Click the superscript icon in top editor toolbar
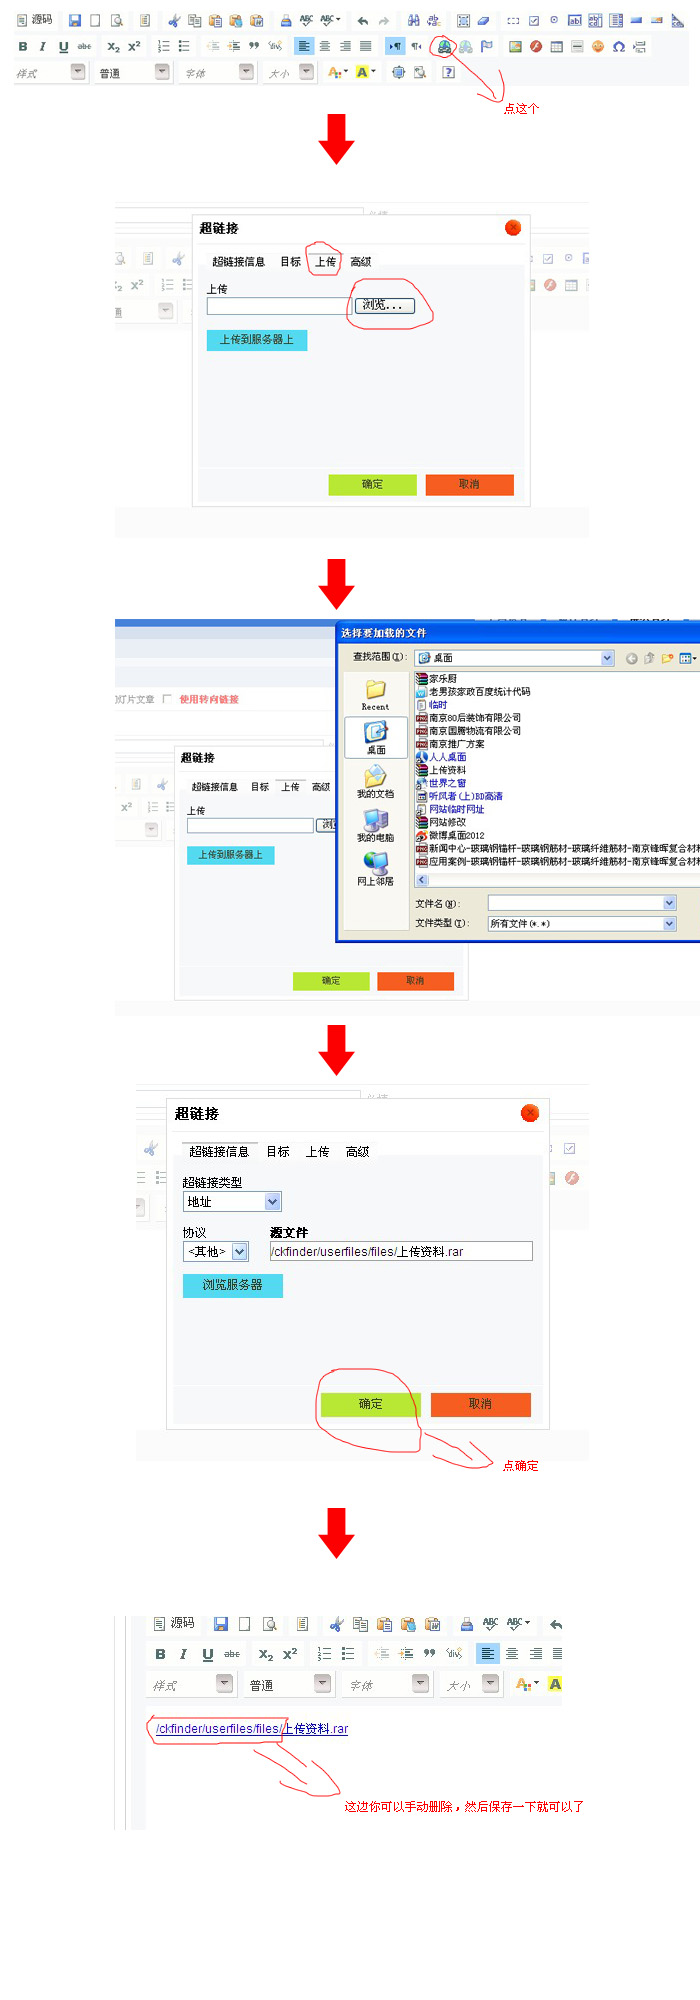 134,46
